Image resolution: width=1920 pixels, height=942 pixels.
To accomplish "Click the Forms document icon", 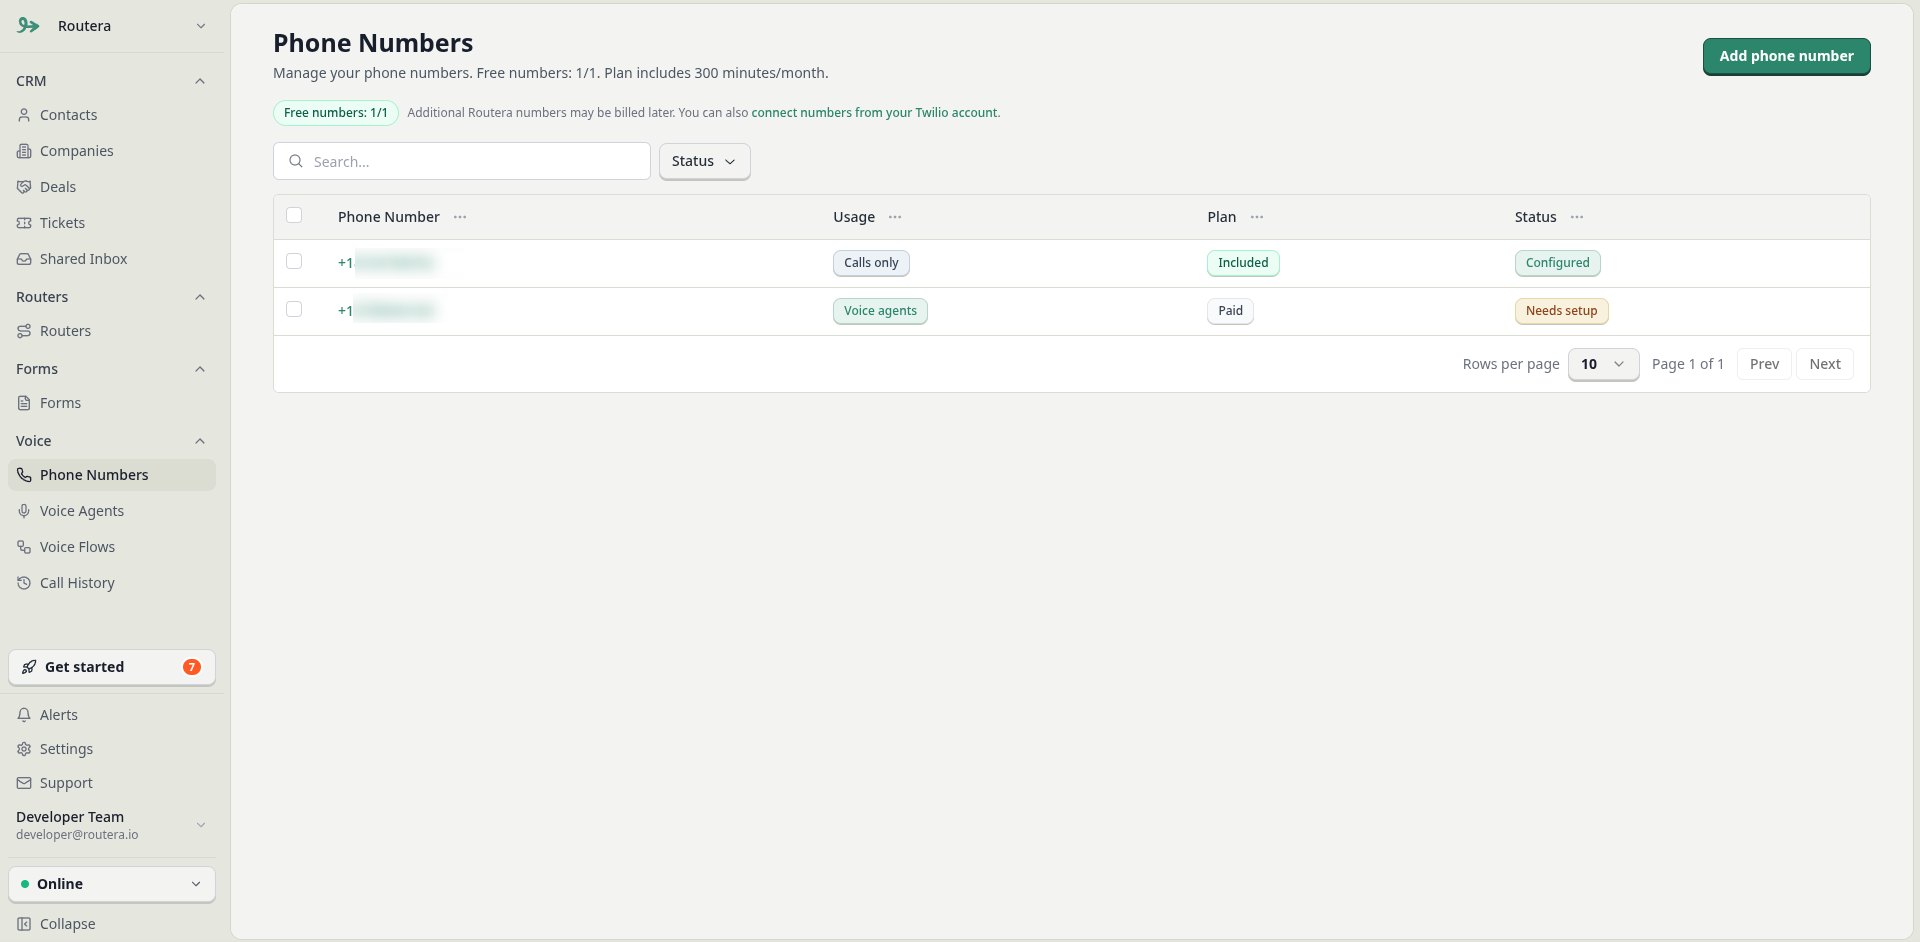I will [24, 403].
